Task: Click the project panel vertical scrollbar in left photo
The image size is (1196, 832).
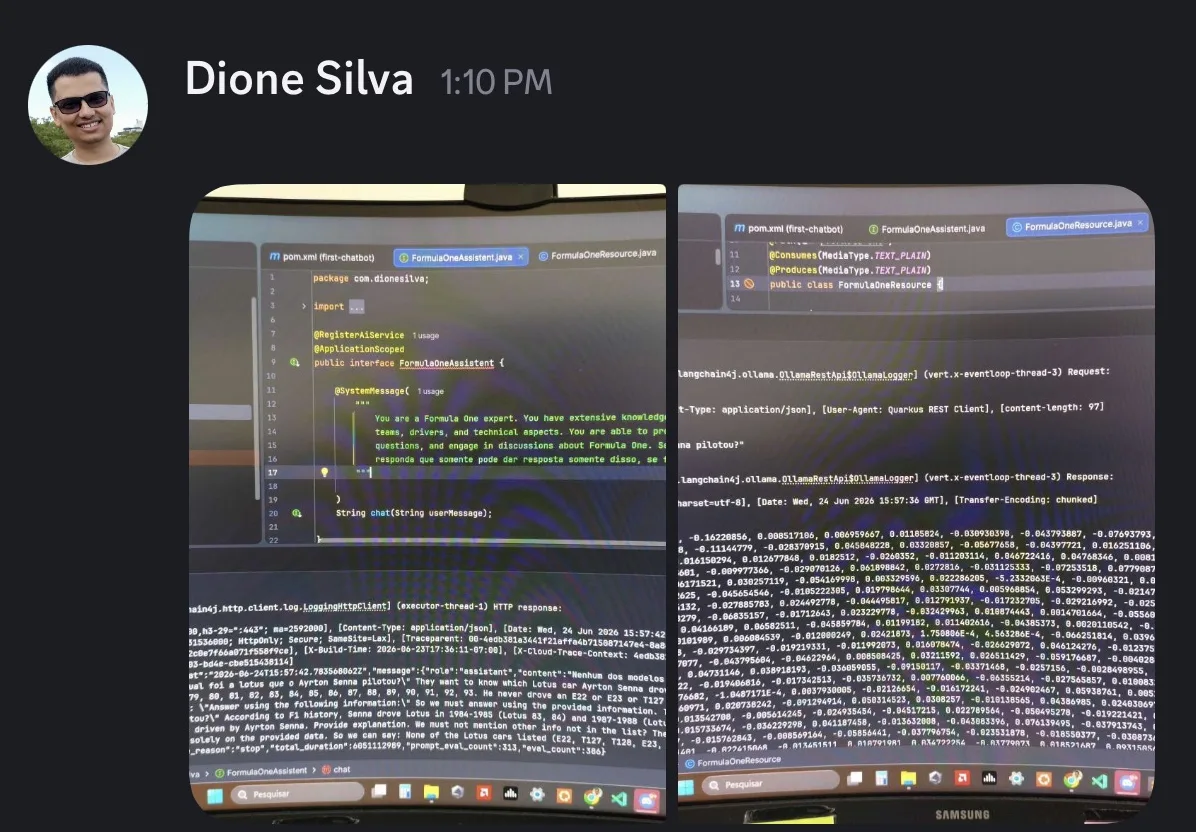Action: click(x=255, y=397)
